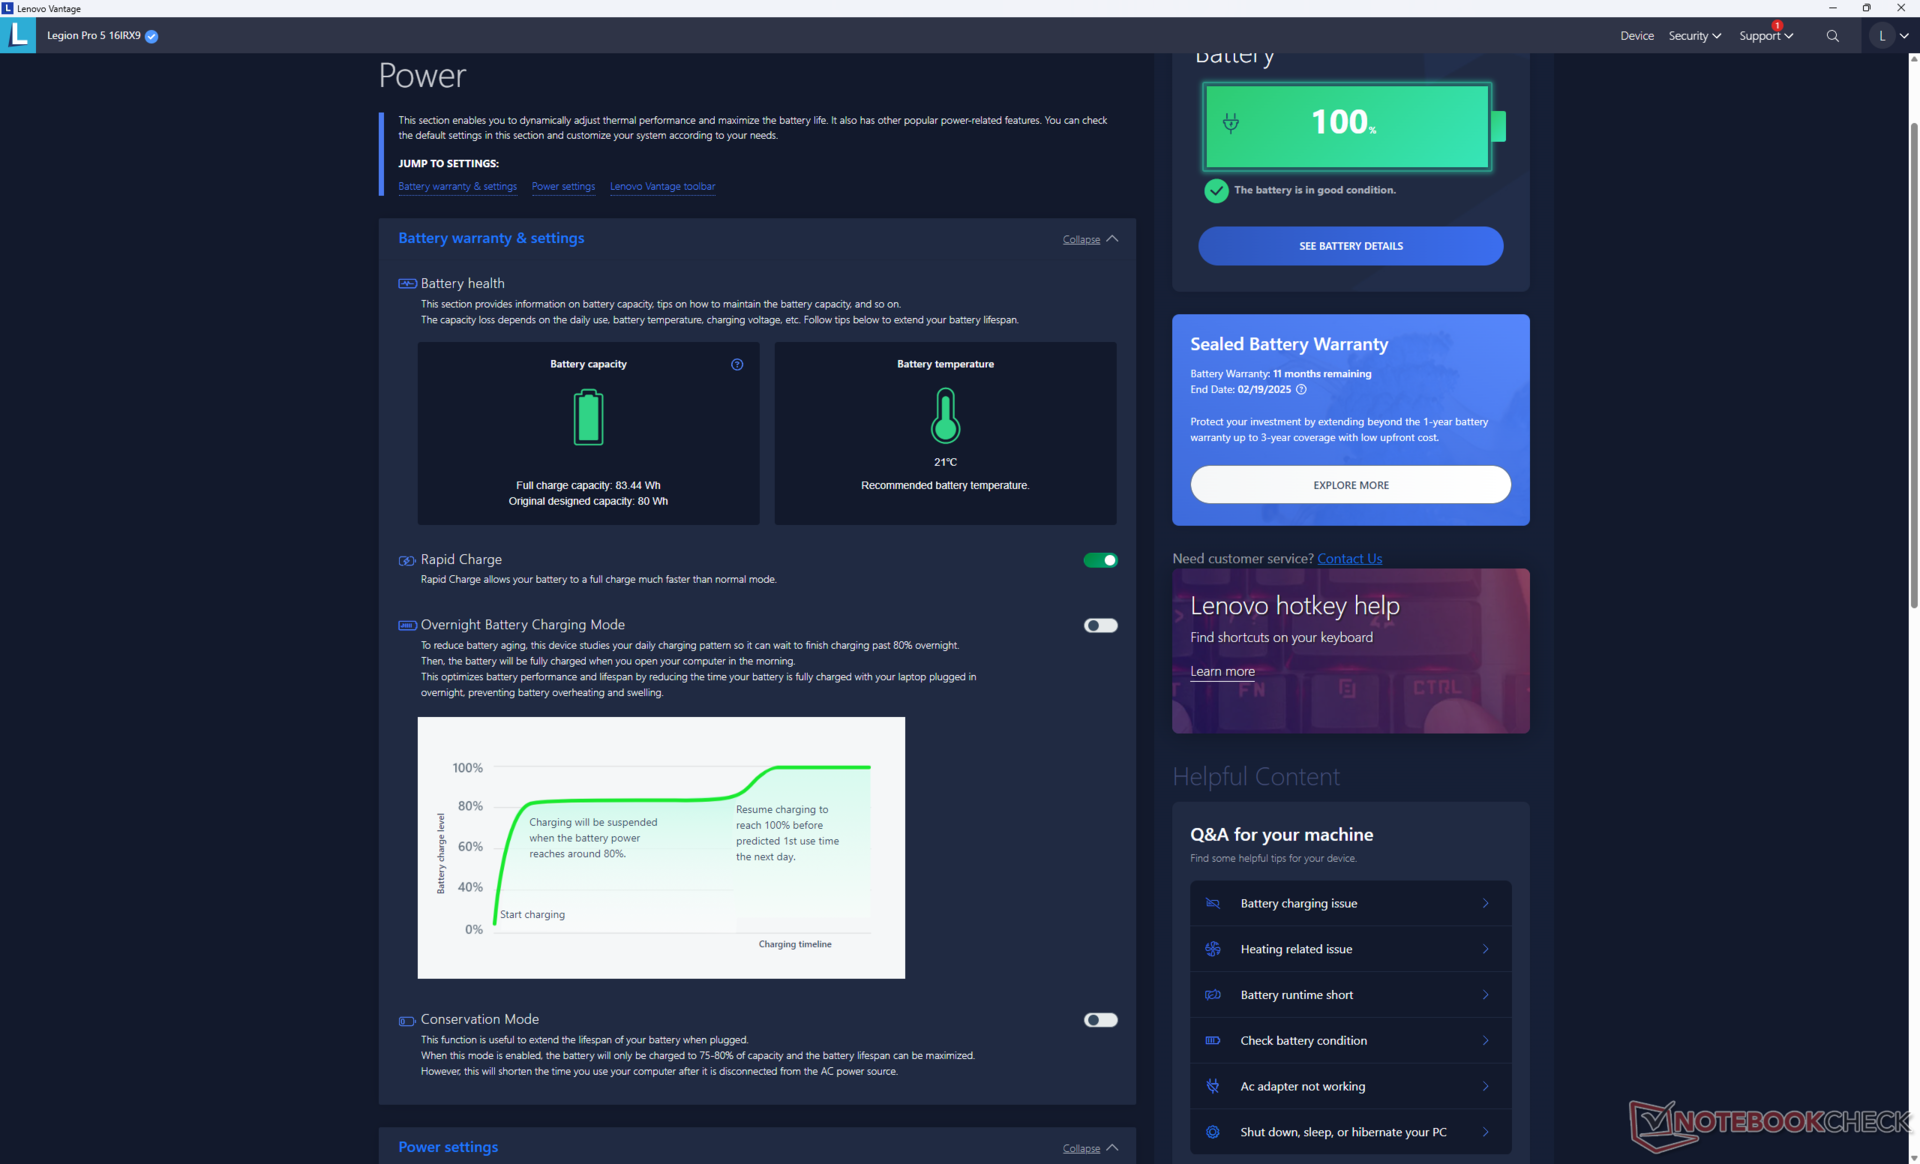Click the user profile avatar icon

(1881, 36)
